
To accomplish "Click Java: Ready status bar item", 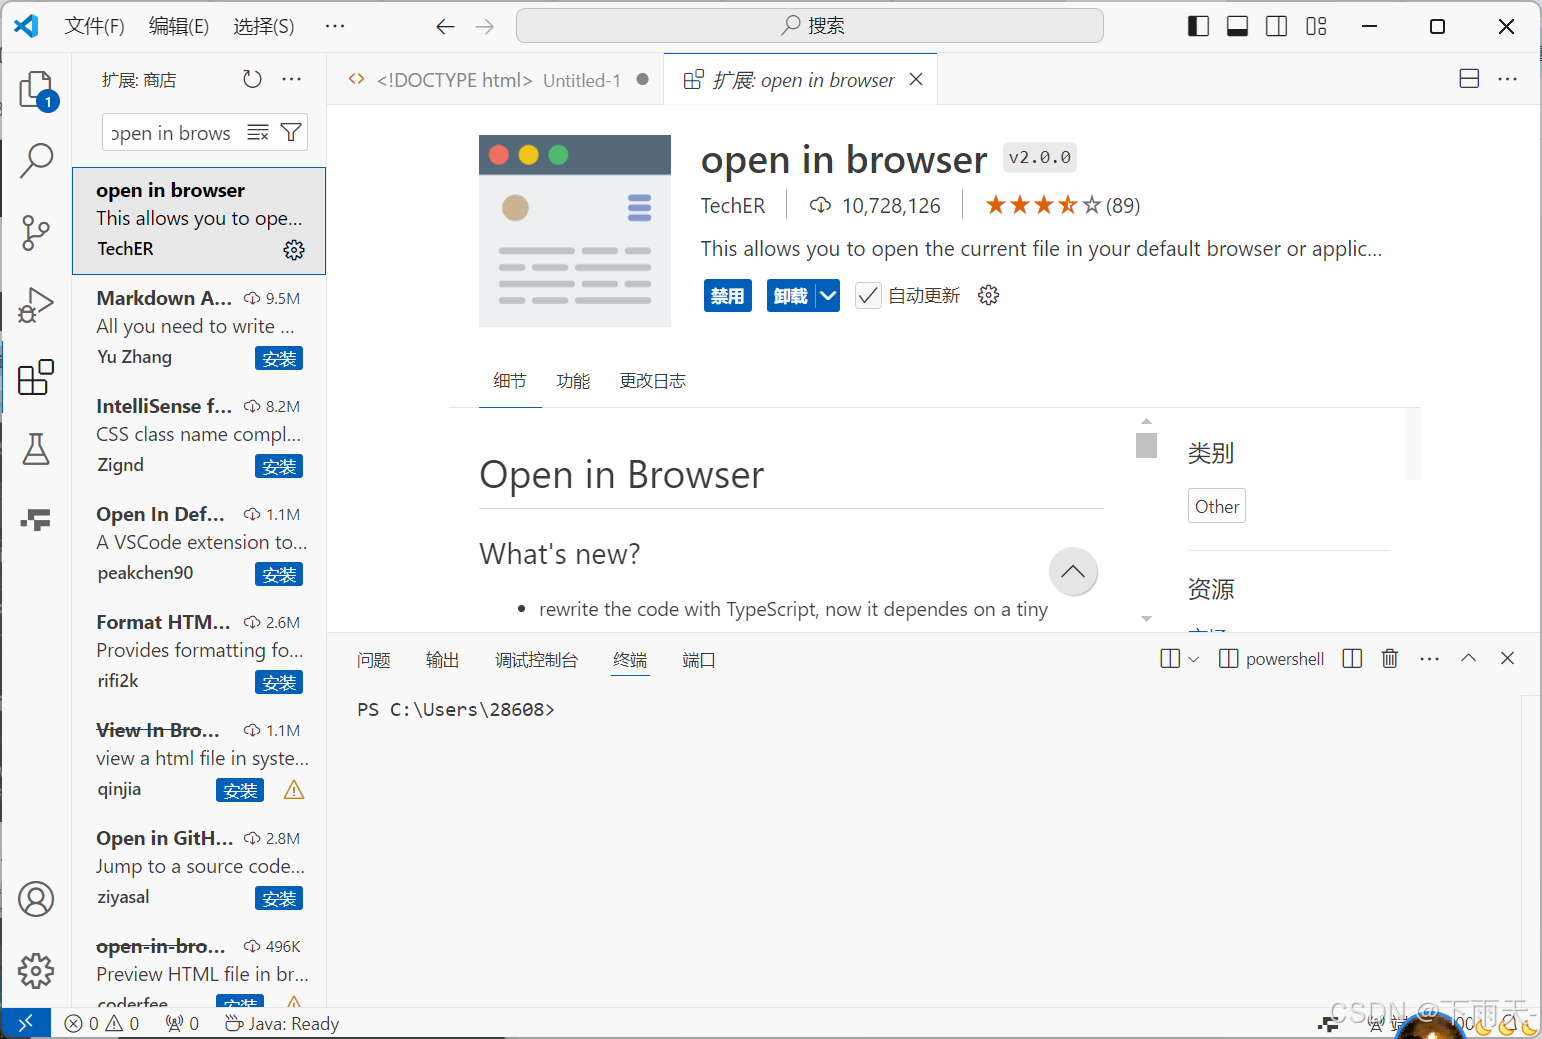I will click(282, 1023).
